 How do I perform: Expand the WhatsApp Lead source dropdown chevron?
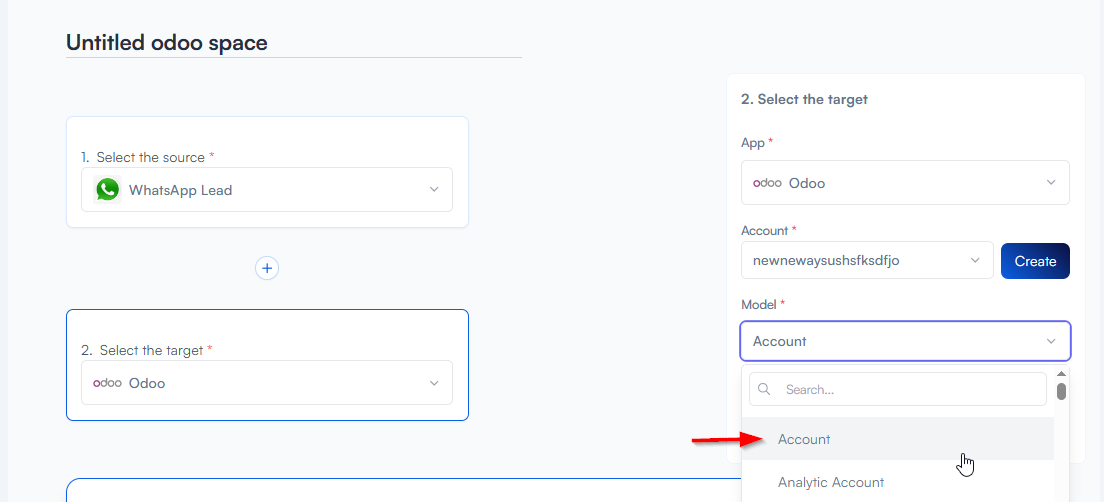tap(434, 190)
